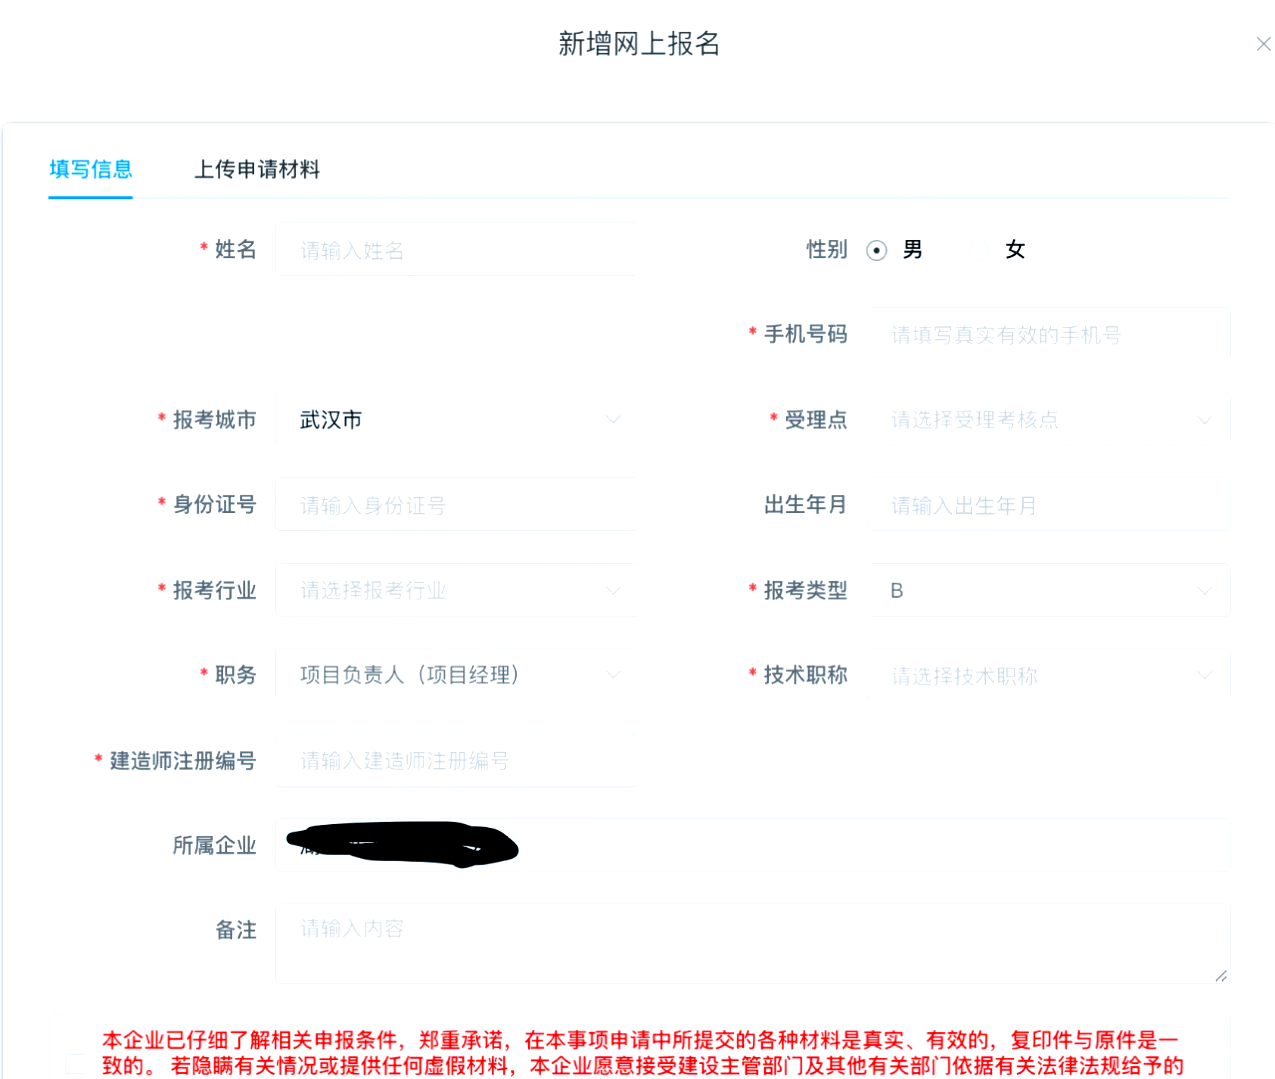This screenshot has width=1275, height=1079.
Task: Switch to the 填写信息 tab
Action: tap(91, 169)
